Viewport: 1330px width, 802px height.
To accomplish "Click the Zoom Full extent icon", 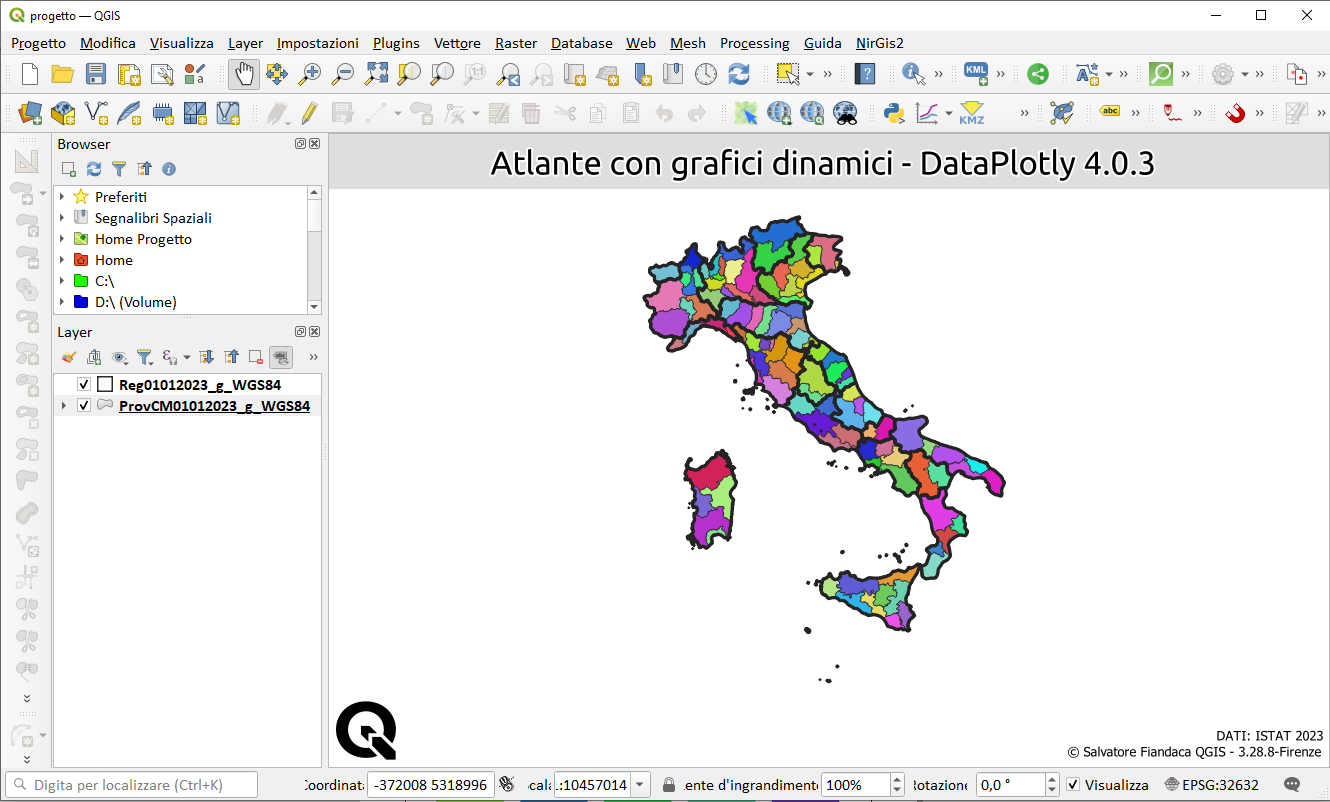I will [376, 74].
